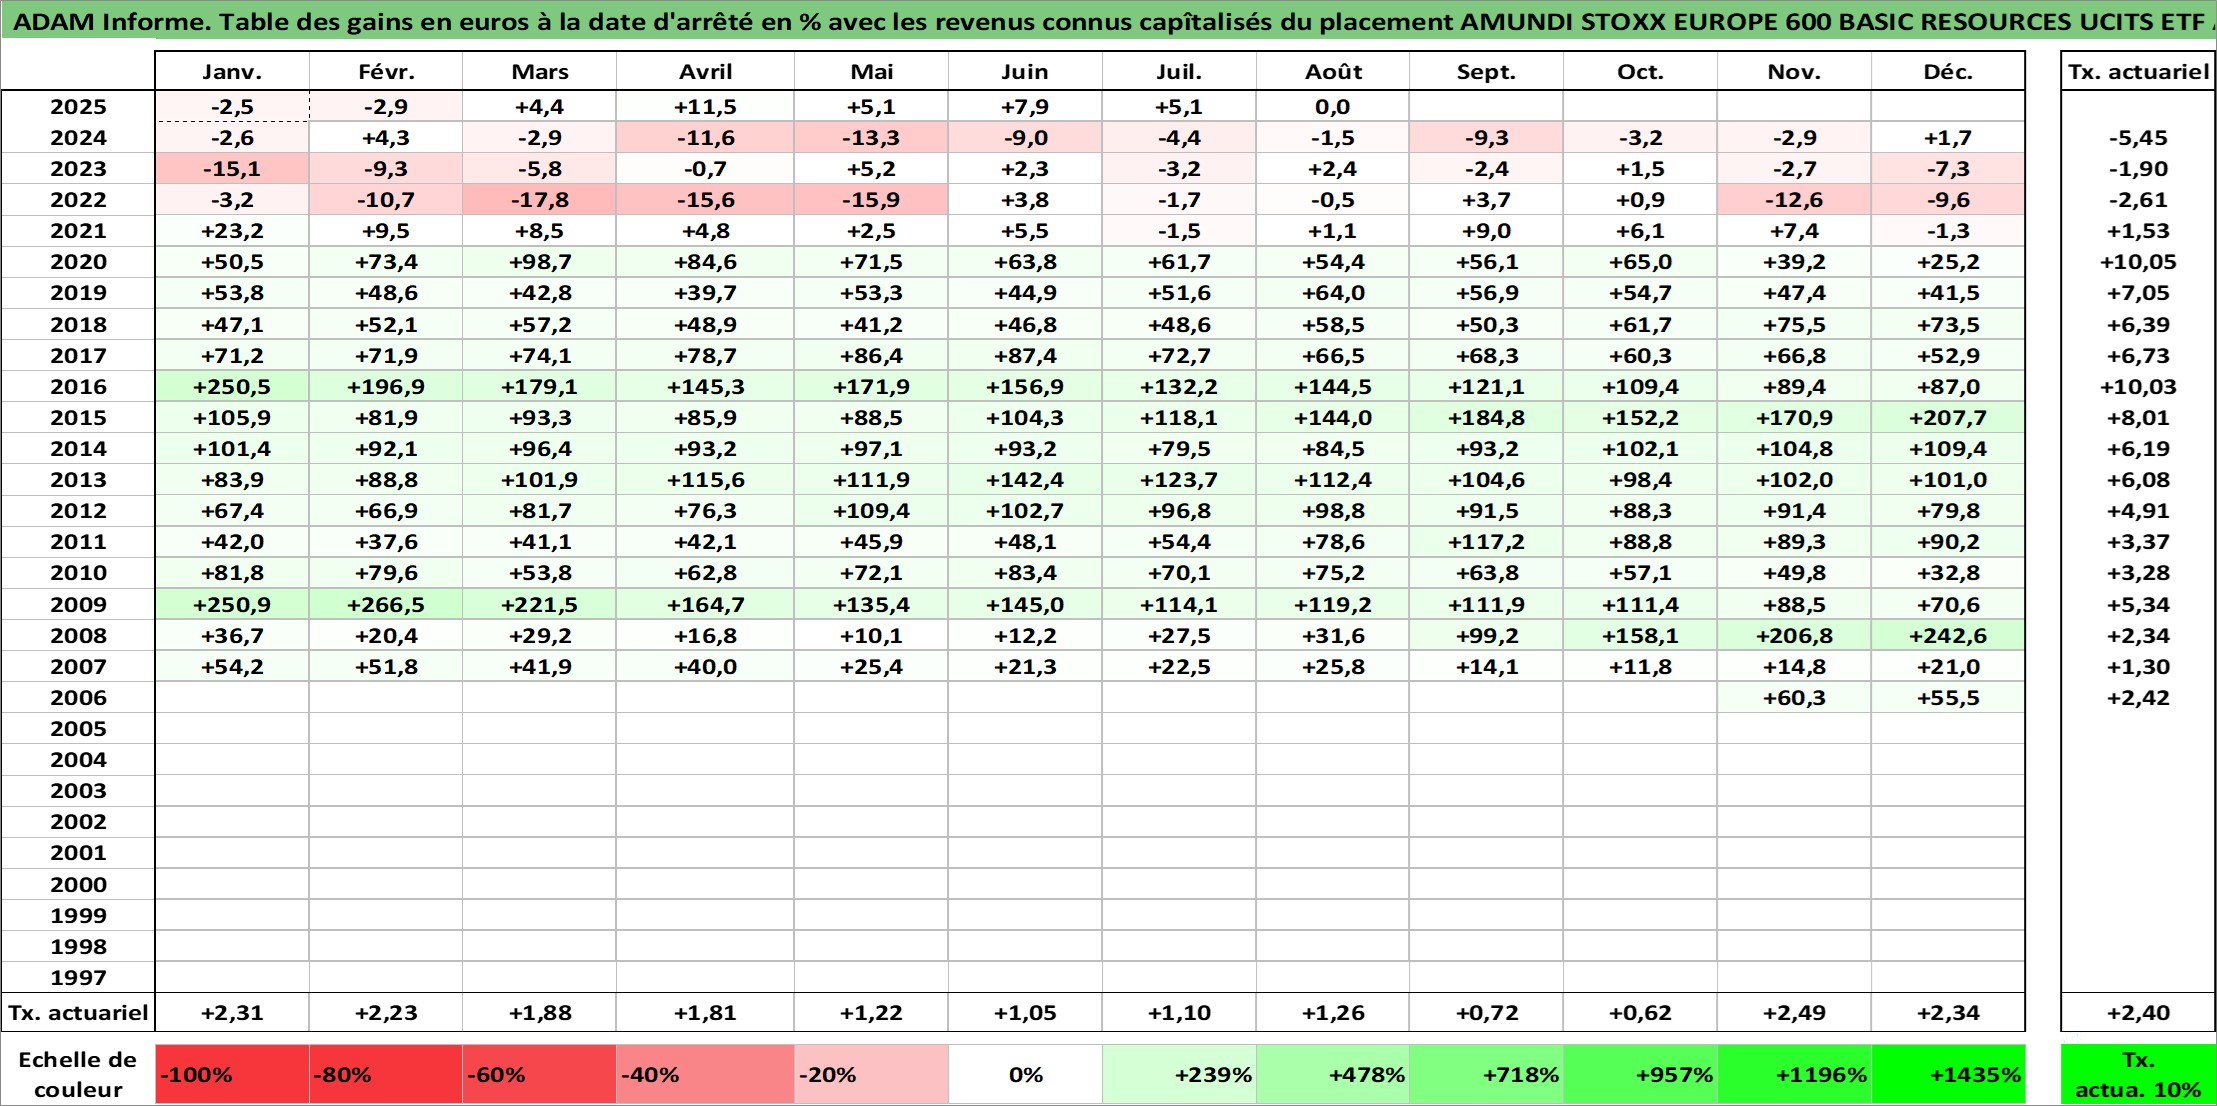Click the Févr. column header
This screenshot has height=1106, width=2217.
386,72
